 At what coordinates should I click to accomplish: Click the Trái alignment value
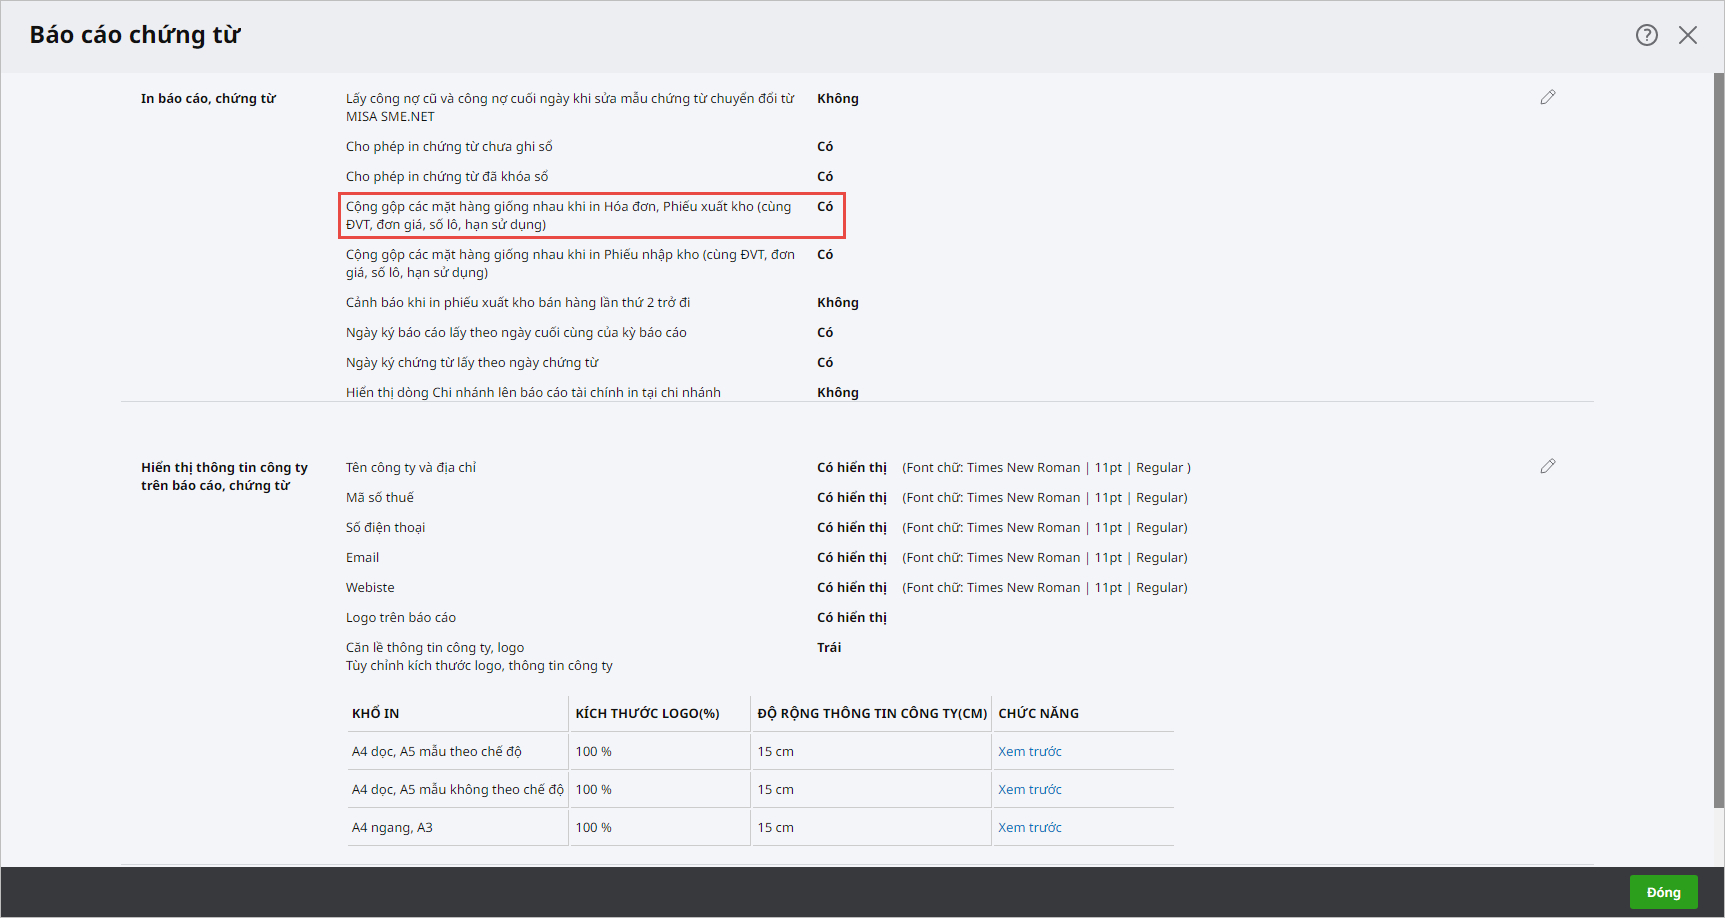coord(829,647)
